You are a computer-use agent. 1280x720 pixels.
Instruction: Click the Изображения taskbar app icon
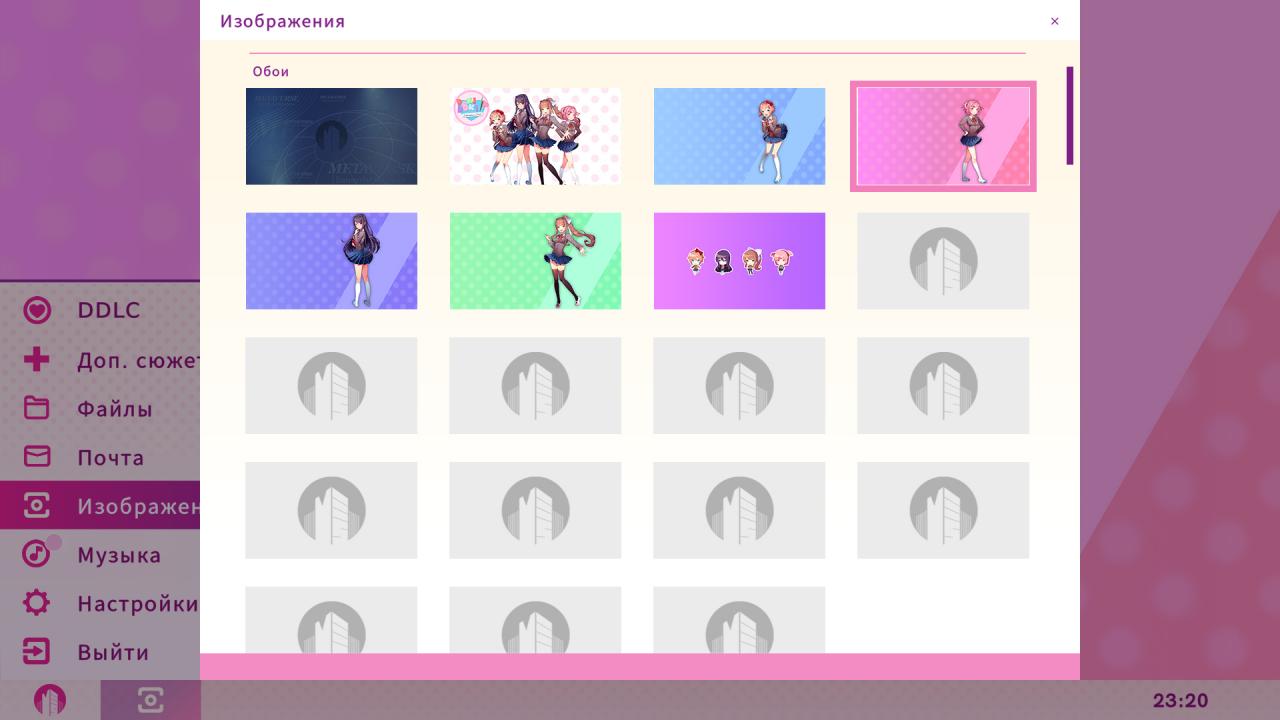click(x=150, y=700)
